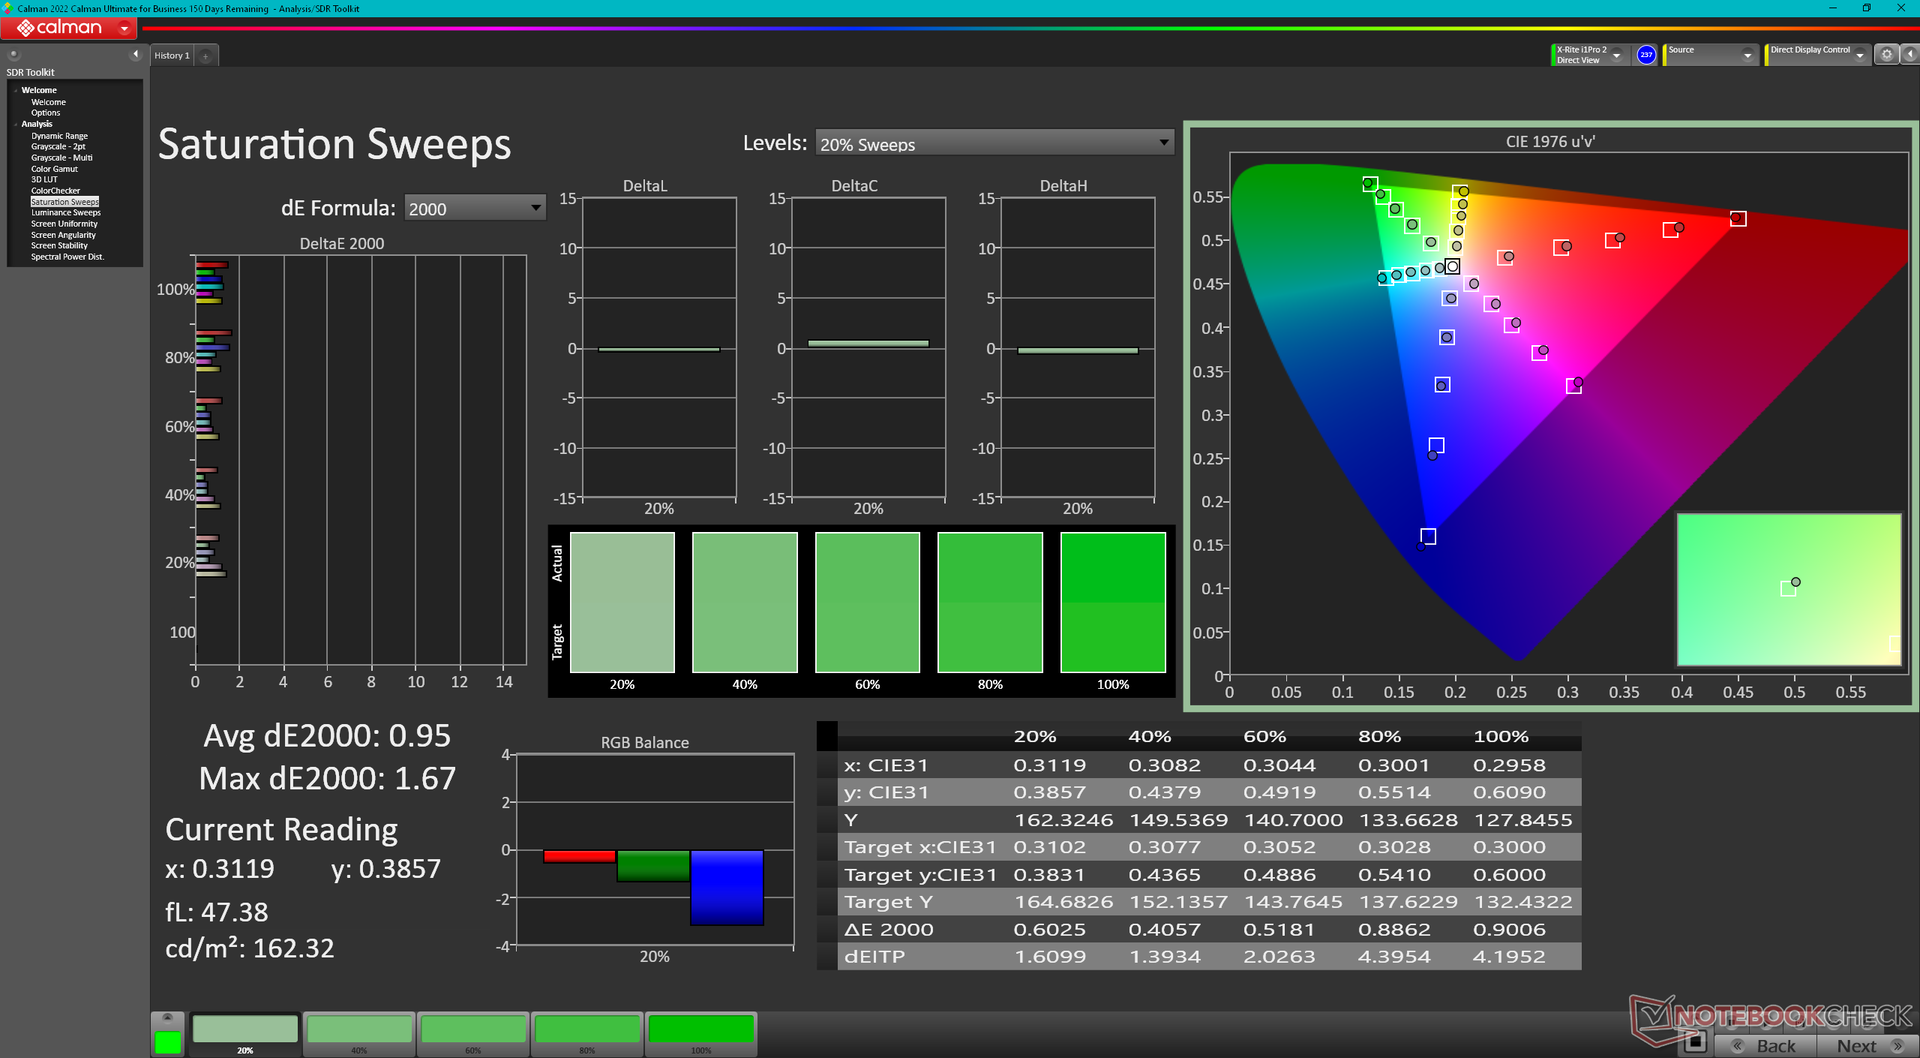Open the Levels 20% Sweeps dropdown
This screenshot has height=1058, width=1920.
click(x=994, y=144)
